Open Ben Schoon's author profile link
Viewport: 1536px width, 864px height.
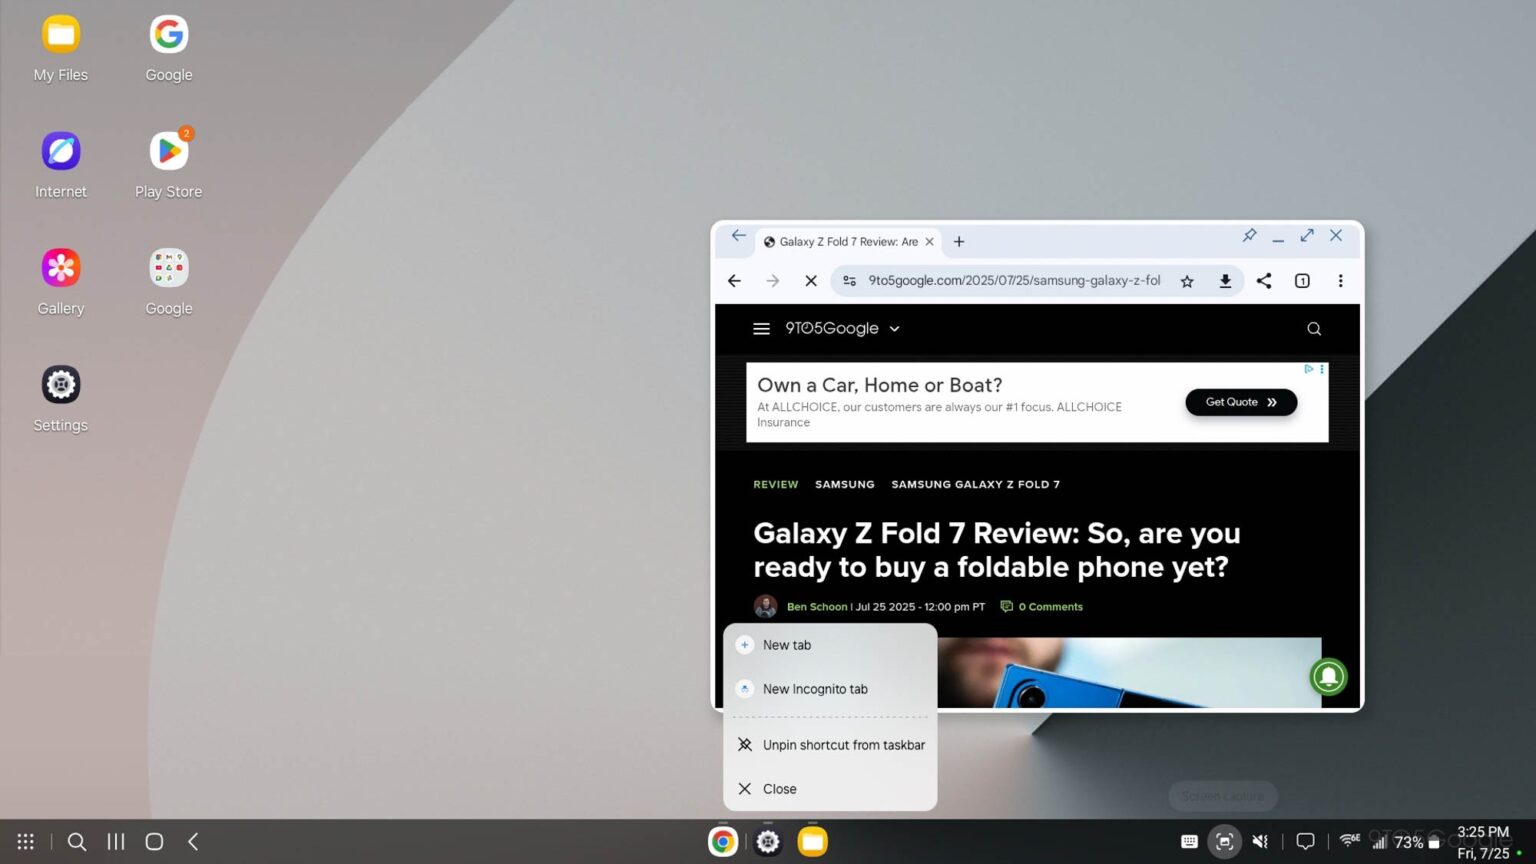point(817,606)
